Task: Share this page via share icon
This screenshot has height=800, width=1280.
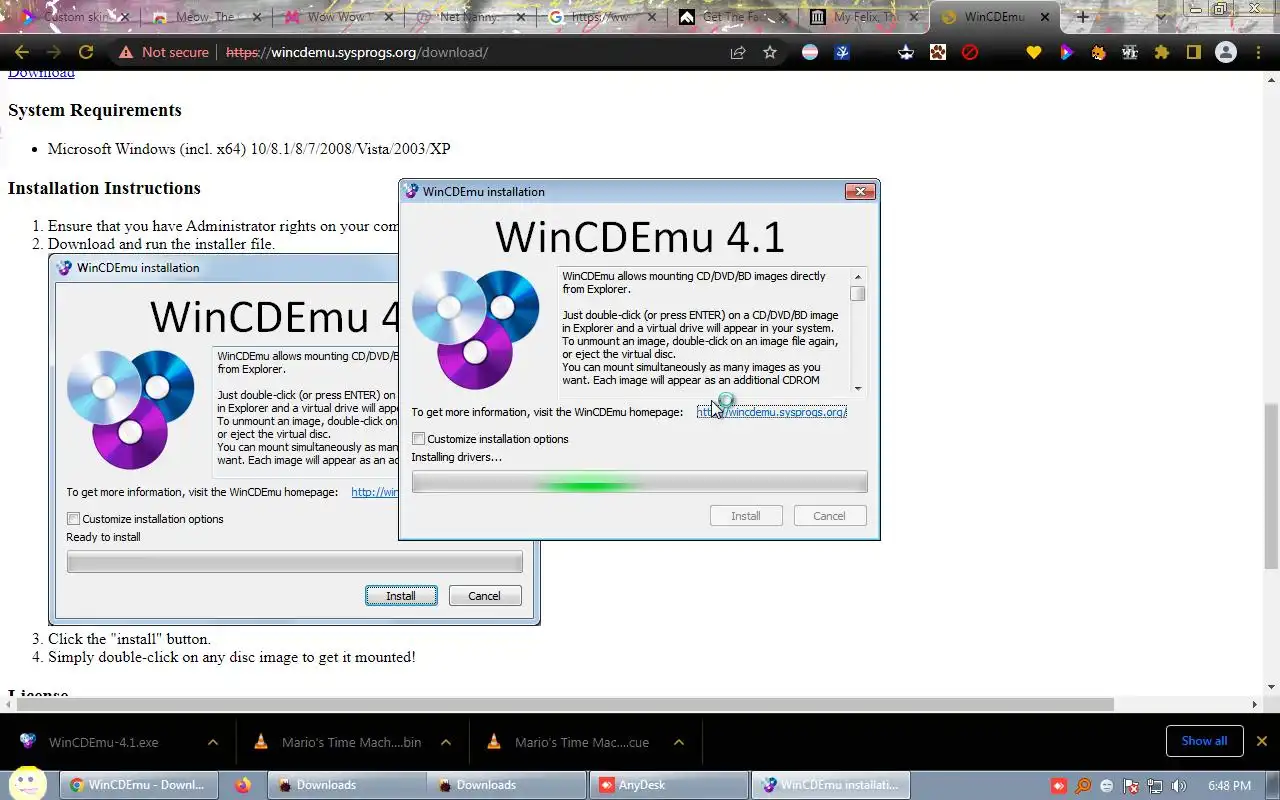Action: tap(738, 52)
